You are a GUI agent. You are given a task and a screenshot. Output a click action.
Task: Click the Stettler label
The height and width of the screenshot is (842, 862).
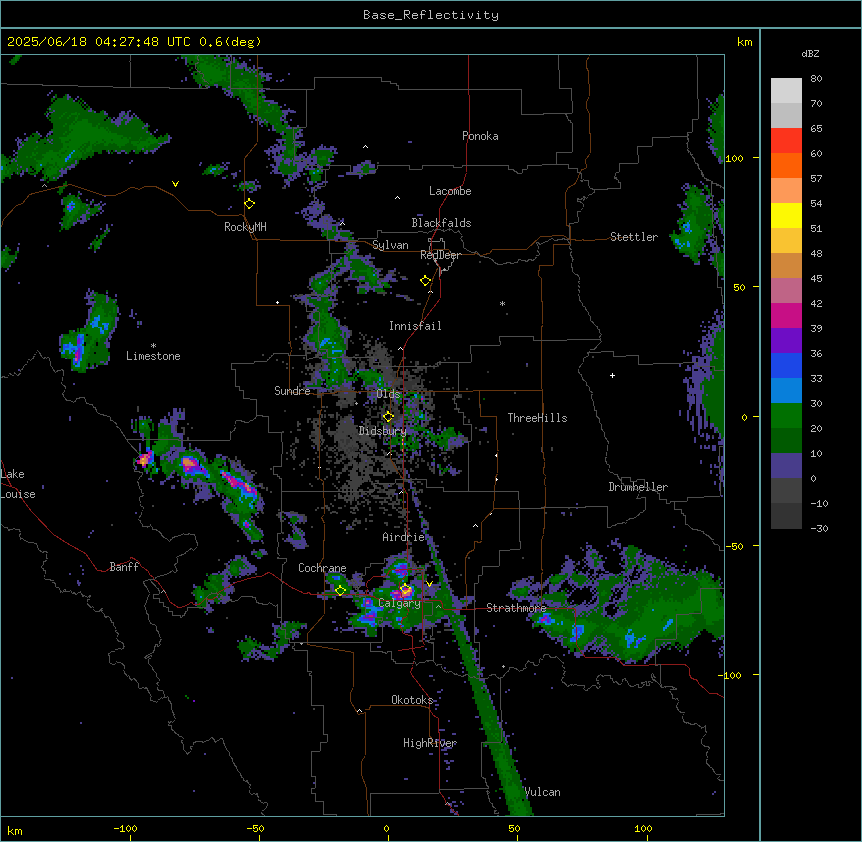pyautogui.click(x=634, y=237)
